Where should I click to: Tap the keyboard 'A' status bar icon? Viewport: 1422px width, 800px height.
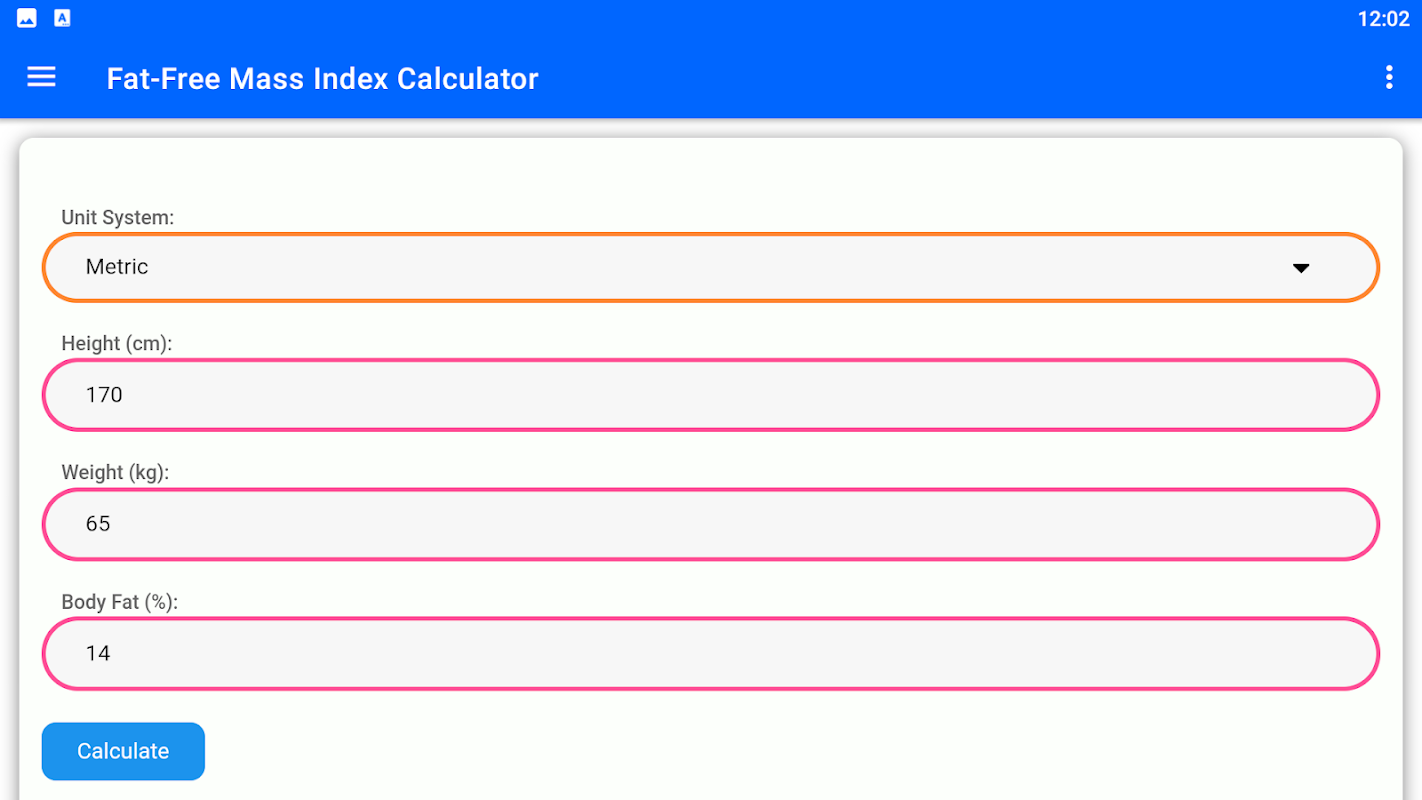tap(62, 18)
